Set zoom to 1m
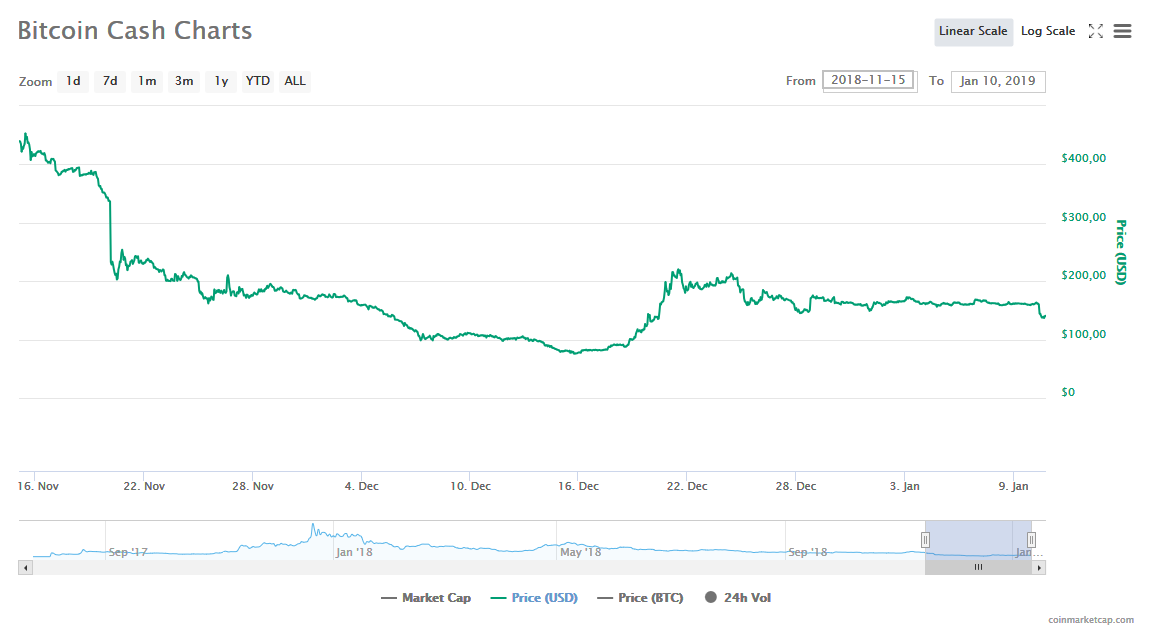The image size is (1160, 640). [147, 81]
